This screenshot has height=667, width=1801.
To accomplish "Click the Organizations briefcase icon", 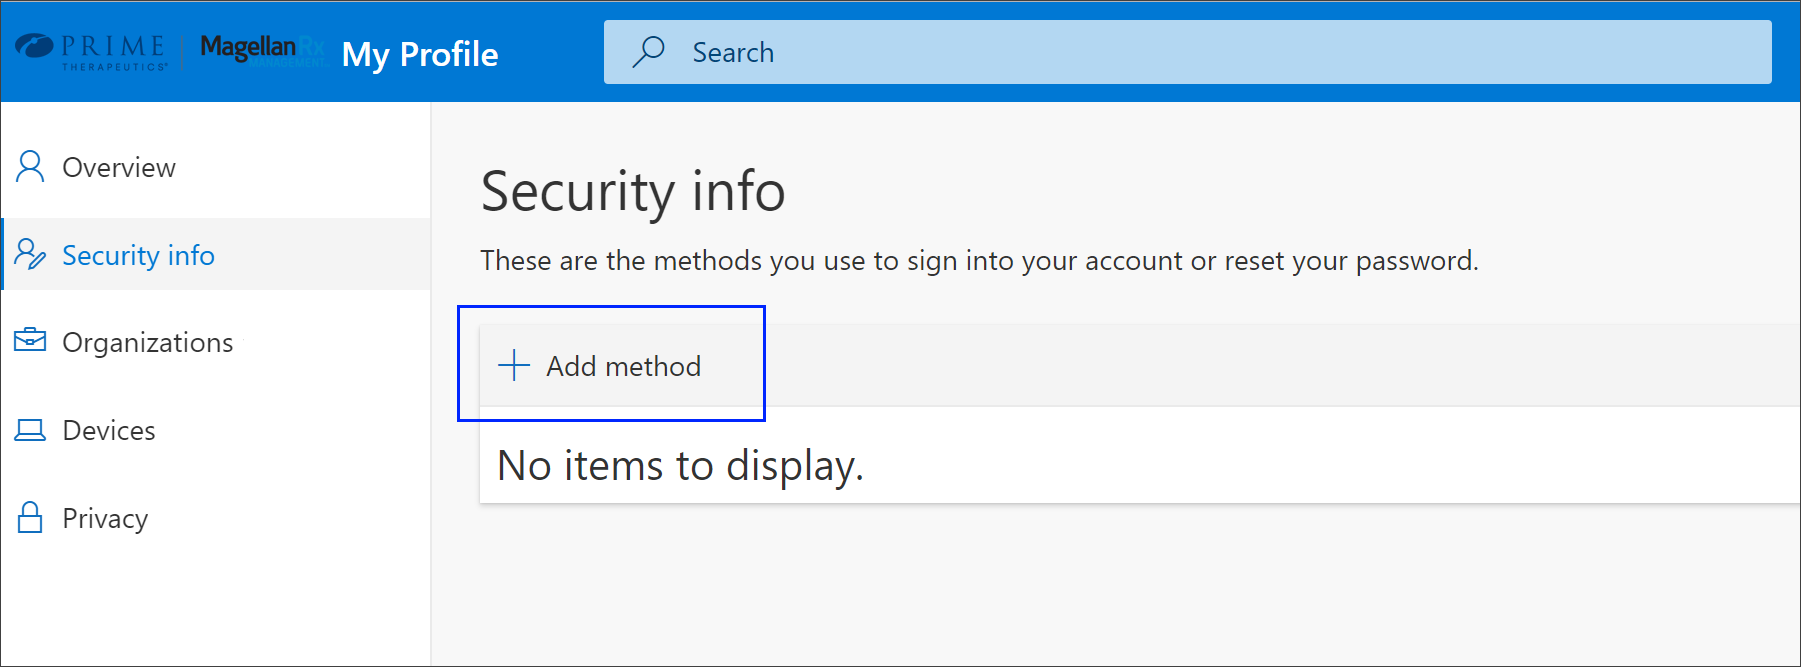I will (30, 341).
